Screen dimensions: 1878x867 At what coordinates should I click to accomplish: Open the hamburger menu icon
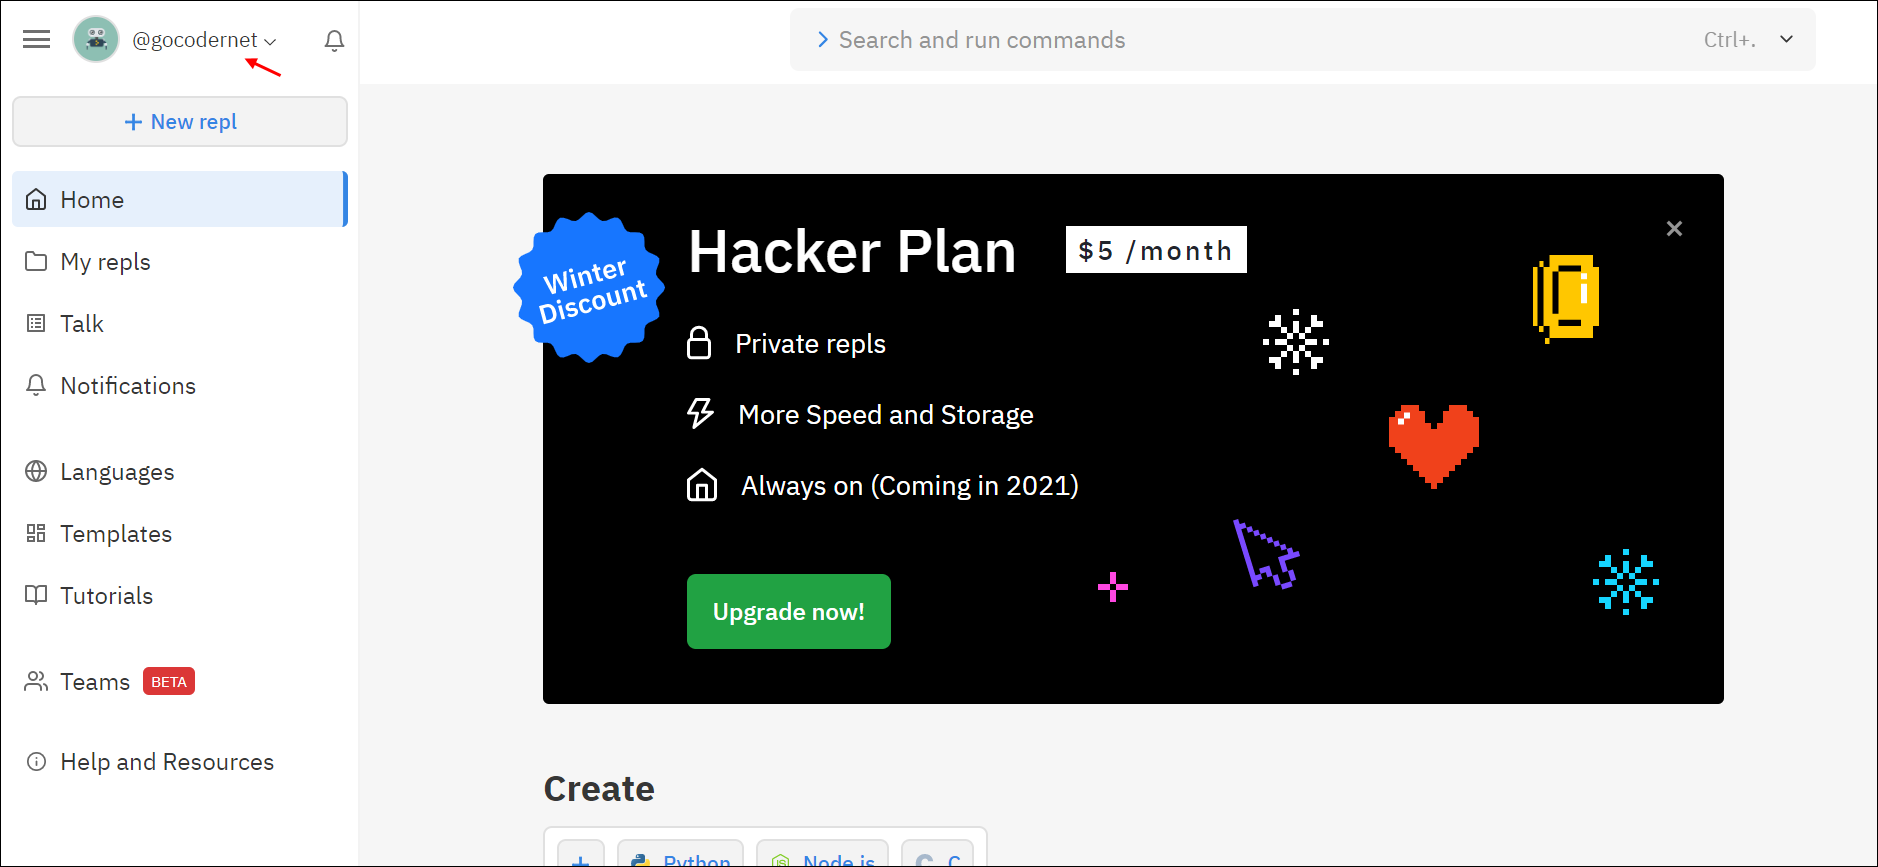(x=37, y=39)
